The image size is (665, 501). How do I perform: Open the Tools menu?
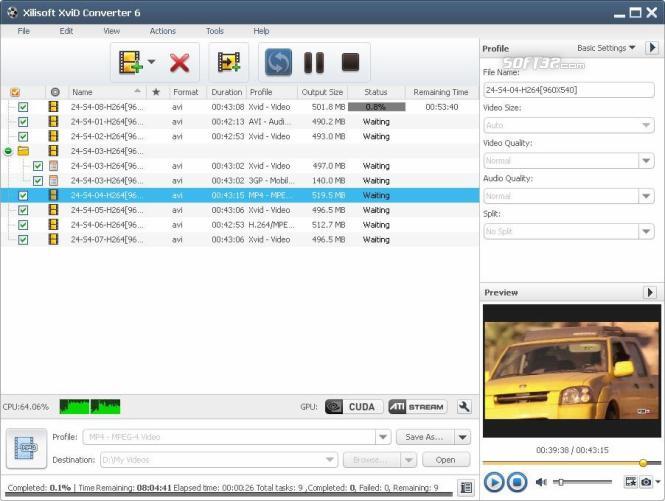point(215,31)
